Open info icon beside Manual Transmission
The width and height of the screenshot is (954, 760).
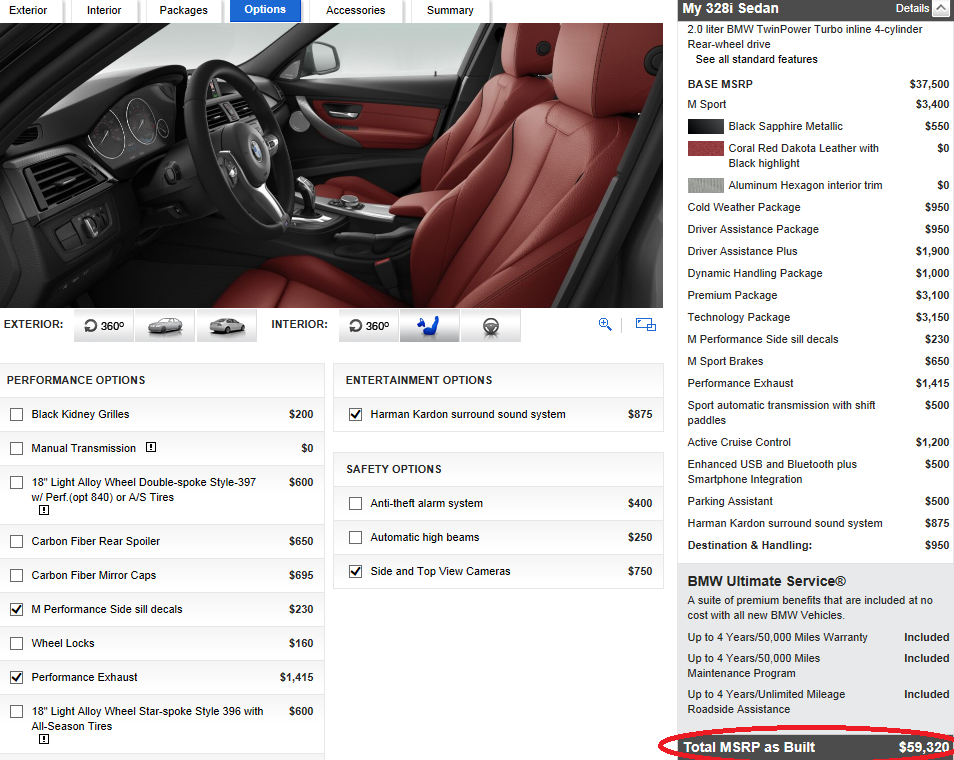tap(151, 447)
